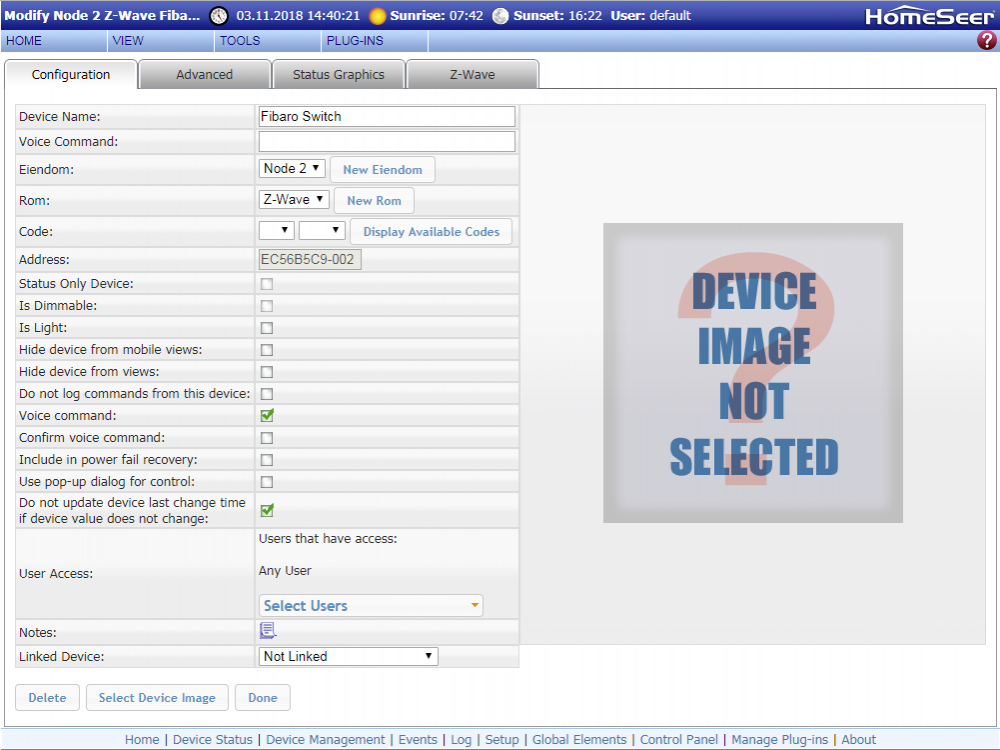Click the clock icon in header
1000x750 pixels.
[x=218, y=16]
